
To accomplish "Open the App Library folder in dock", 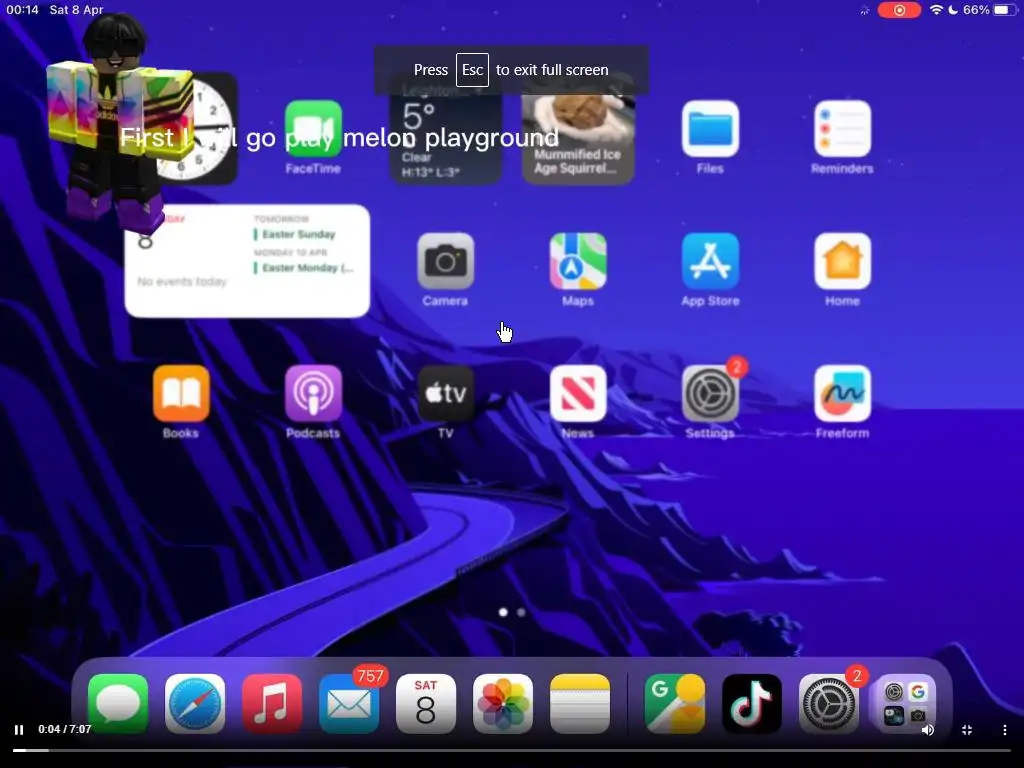I will tap(906, 703).
